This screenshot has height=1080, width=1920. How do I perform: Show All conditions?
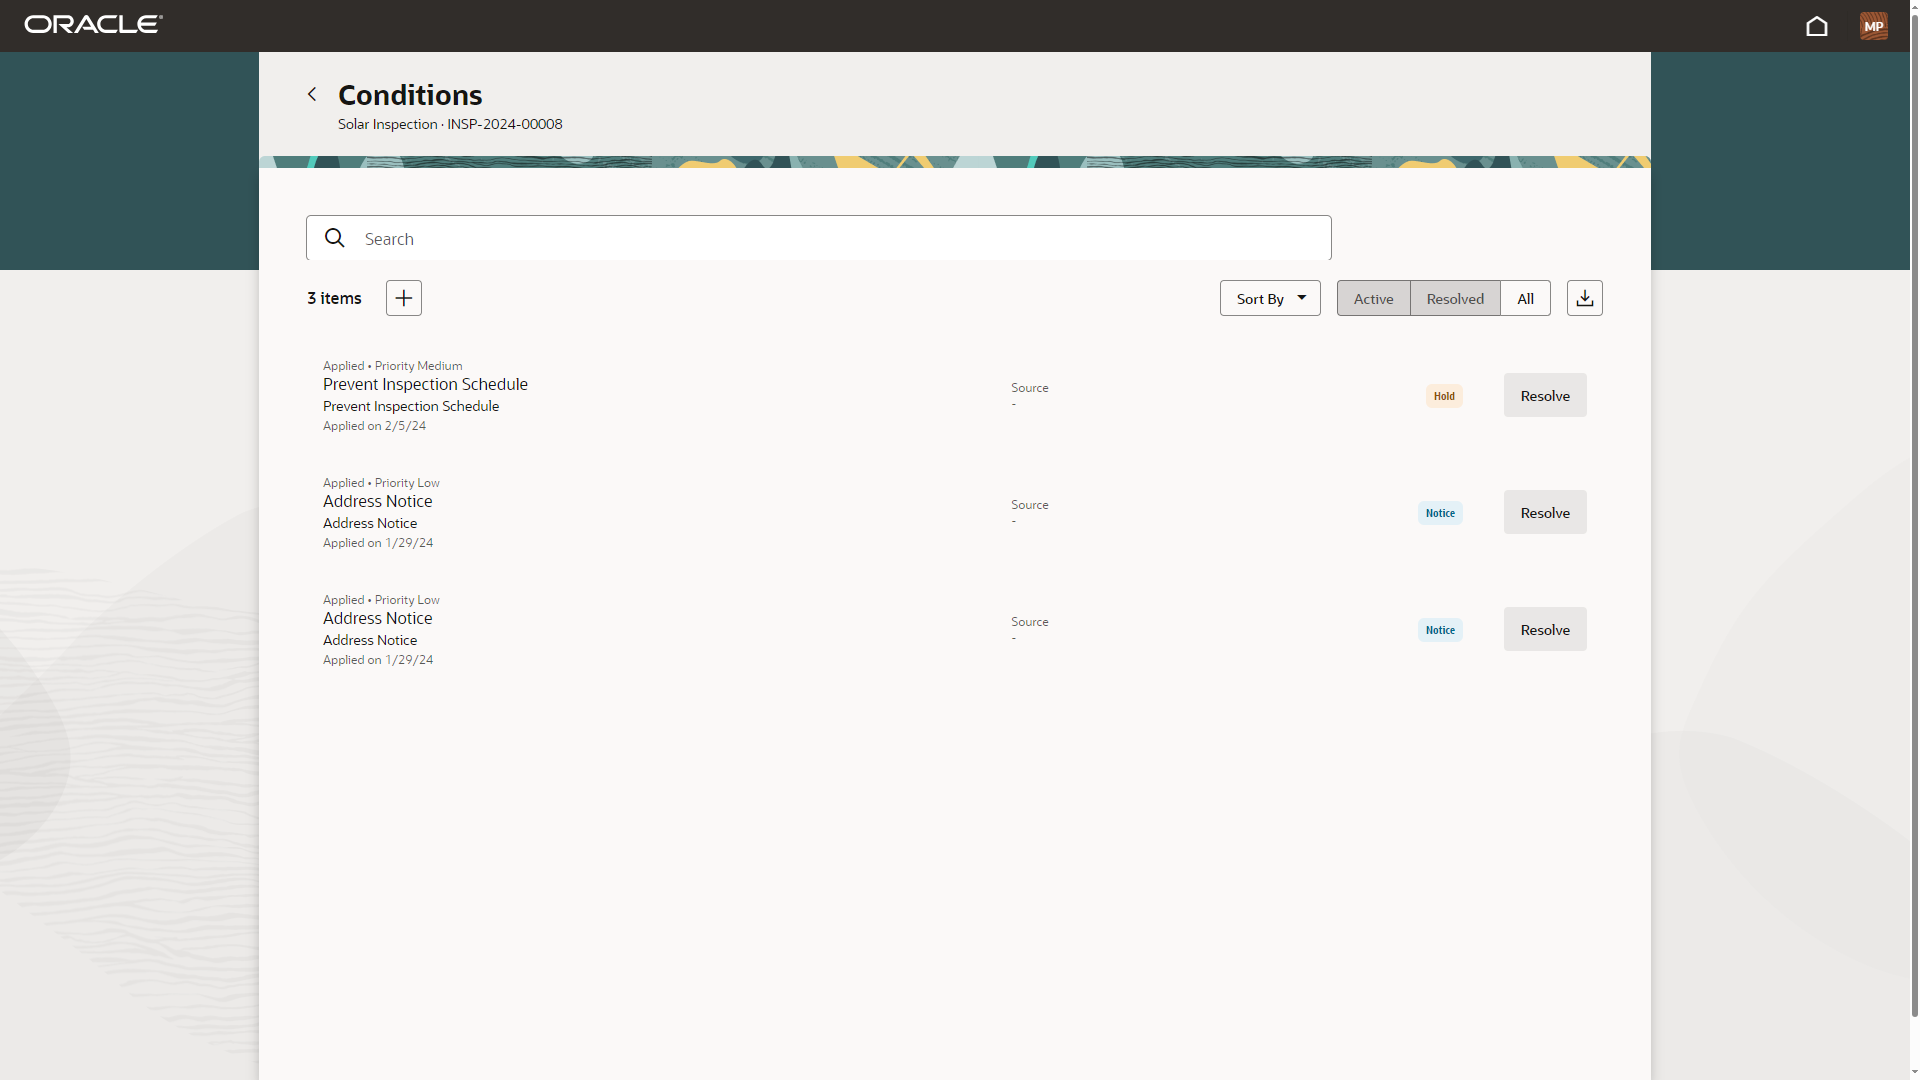(x=1525, y=298)
